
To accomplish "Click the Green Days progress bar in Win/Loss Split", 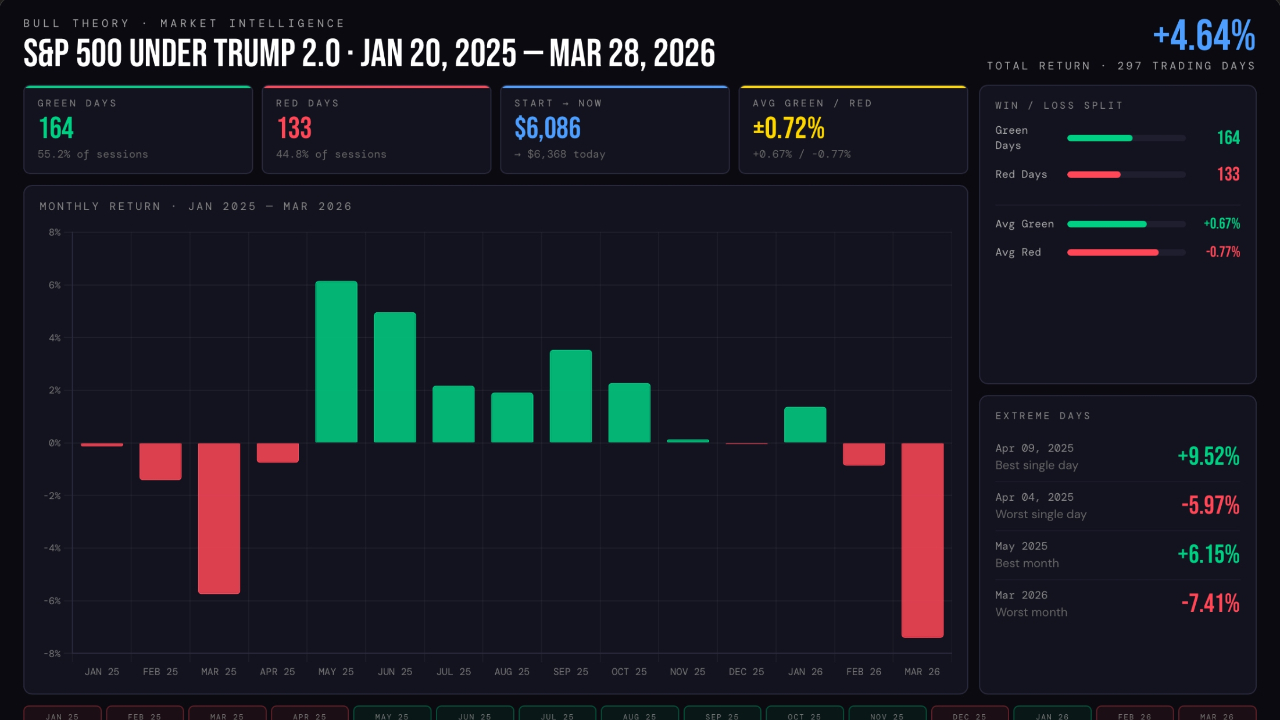I will (x=1126, y=138).
